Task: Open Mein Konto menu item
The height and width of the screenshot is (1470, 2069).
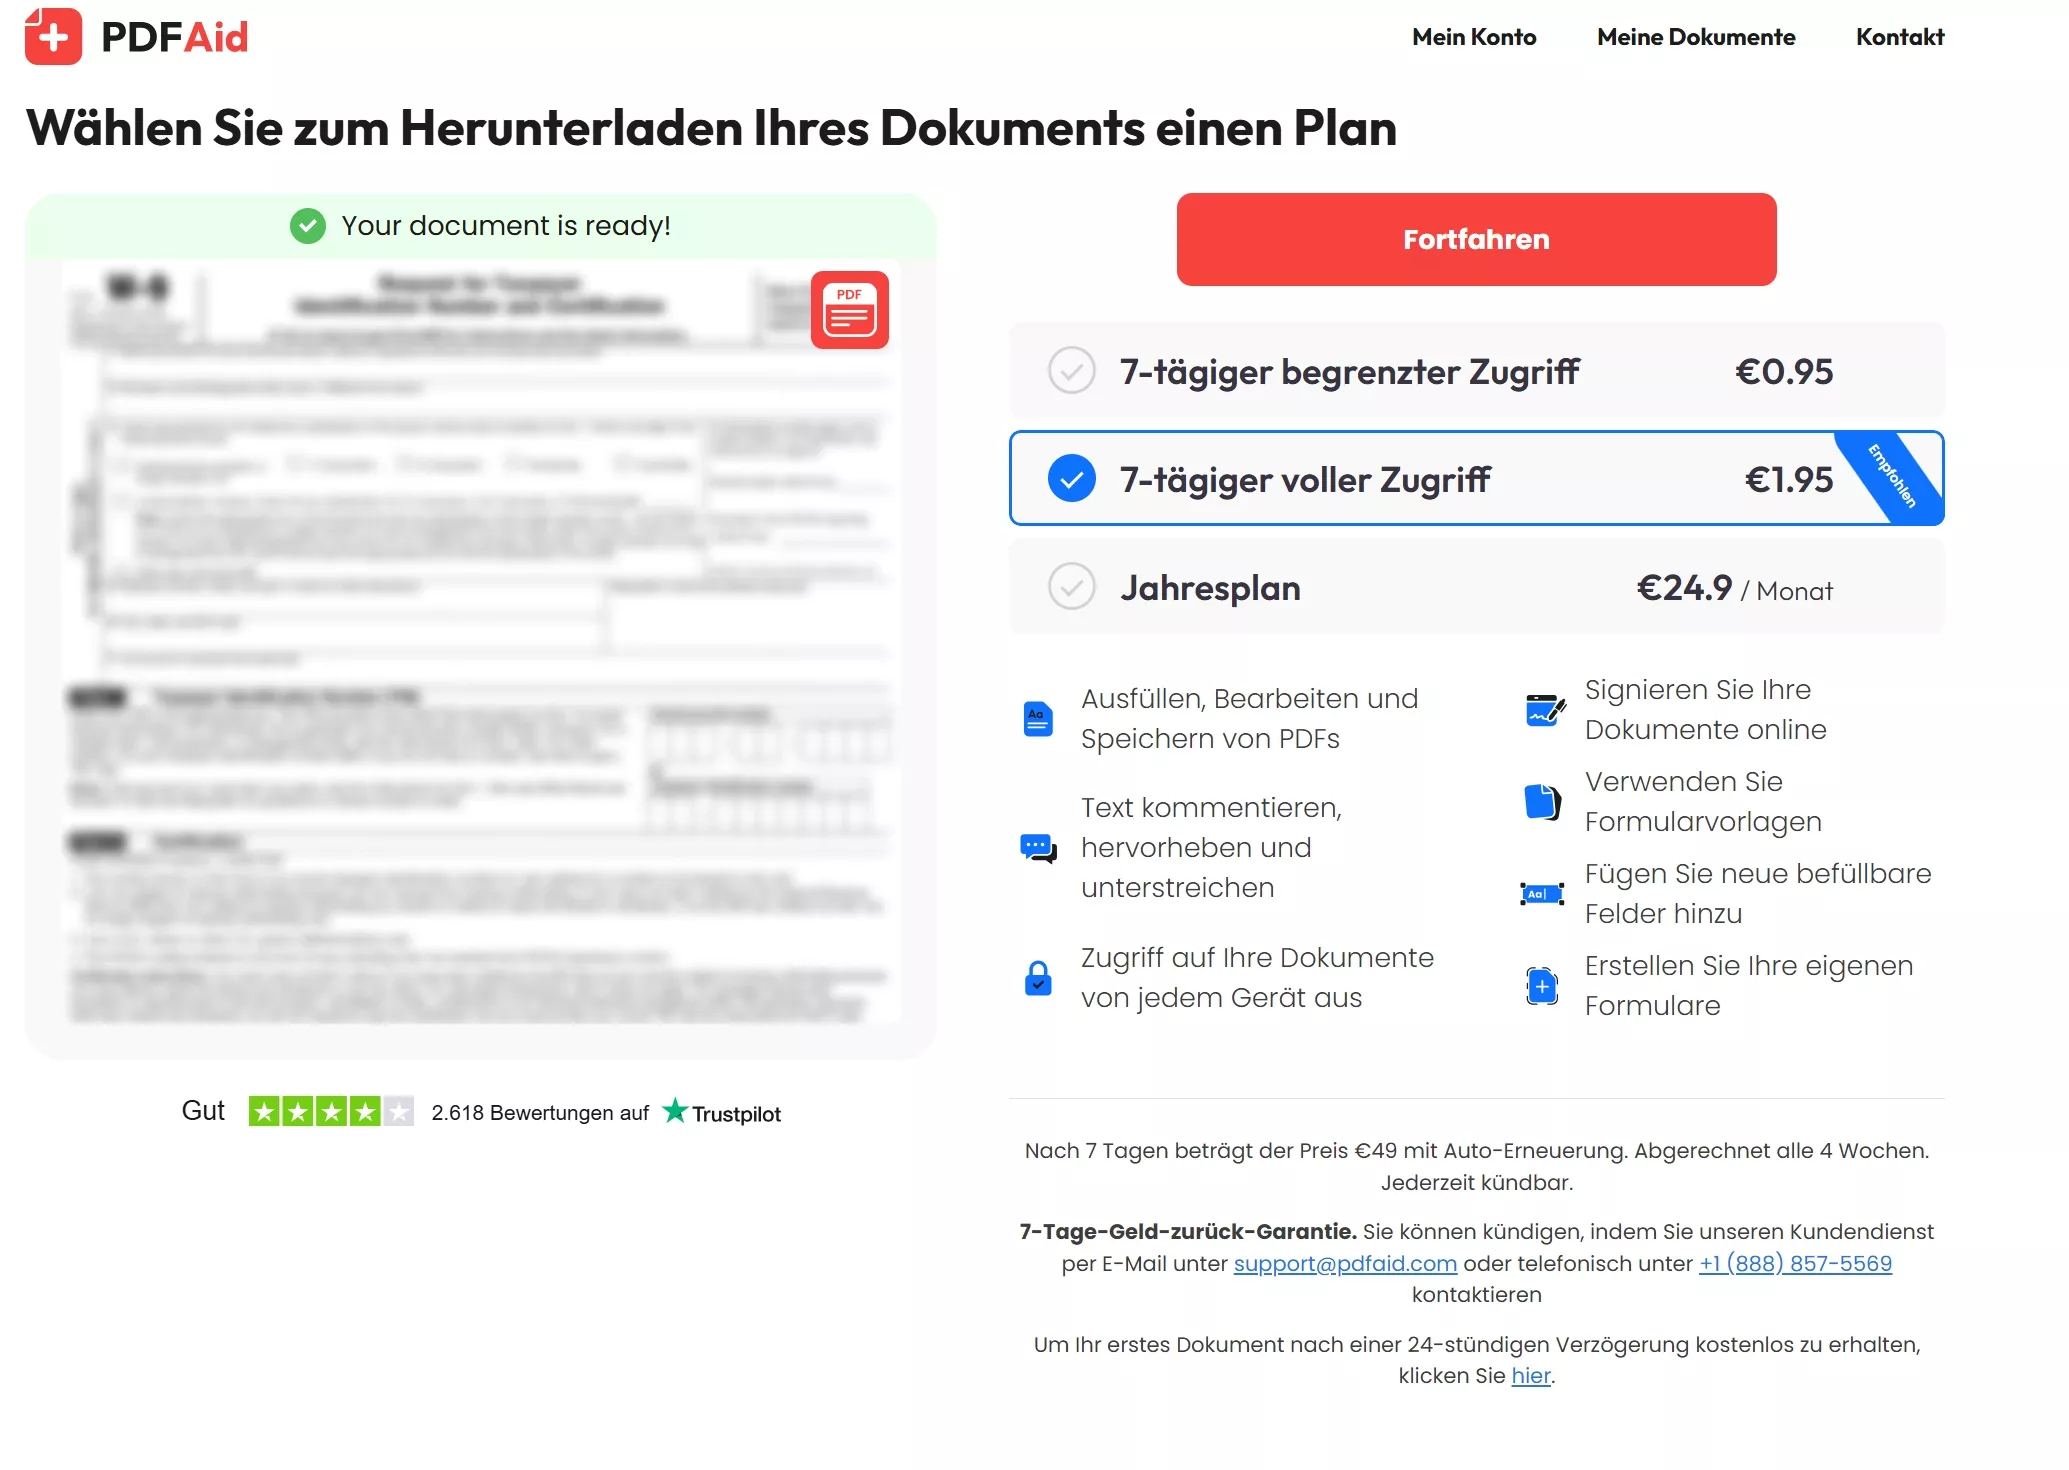Action: [x=1473, y=37]
